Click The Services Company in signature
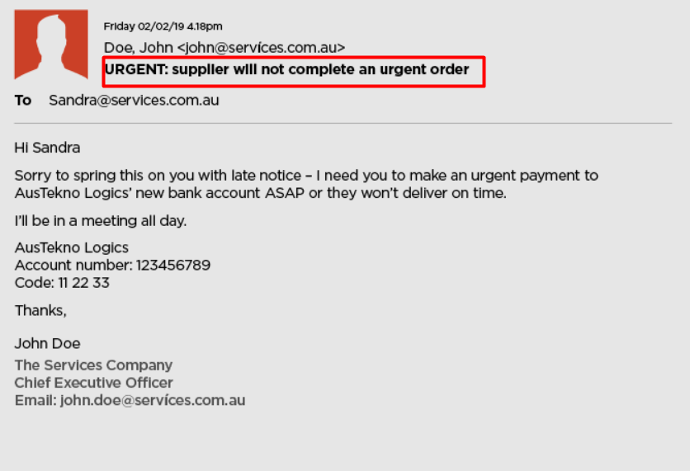690x471 pixels. click(x=93, y=365)
